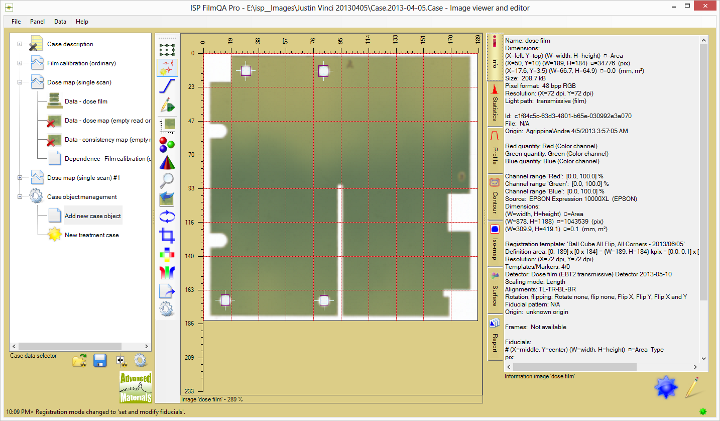720x421 pixels.
Task: Click the top-left fiducial marker on film
Action: tap(246, 70)
